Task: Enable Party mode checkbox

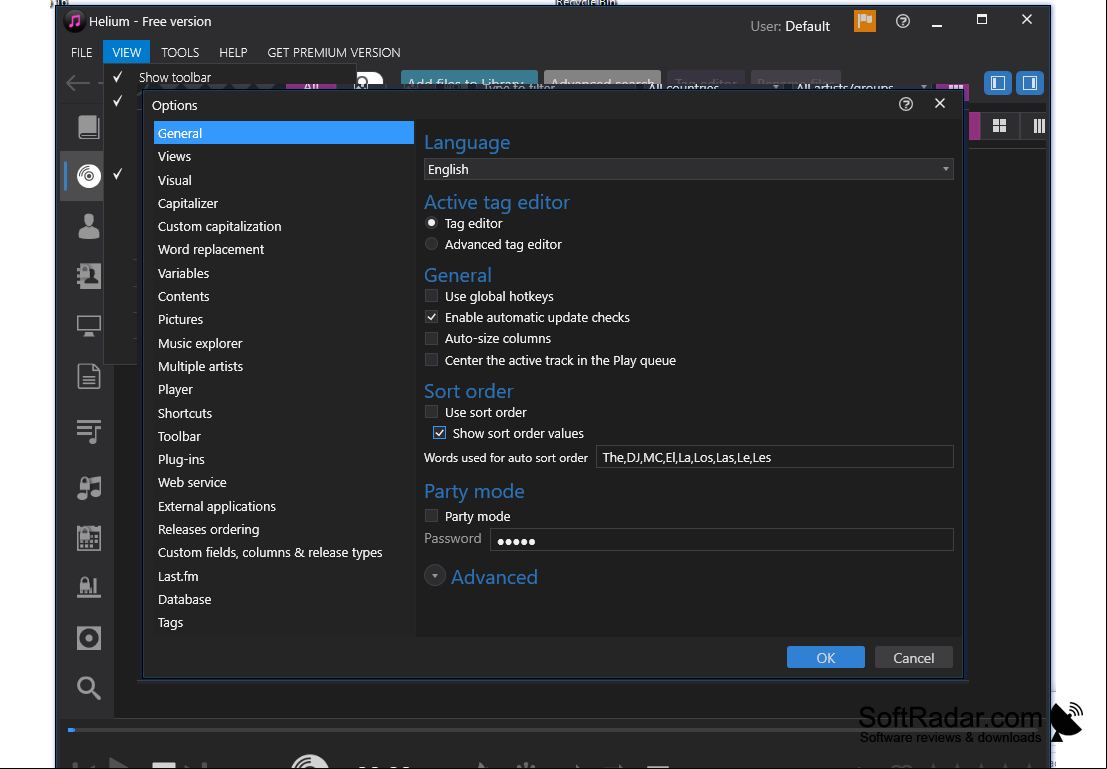Action: pos(431,516)
